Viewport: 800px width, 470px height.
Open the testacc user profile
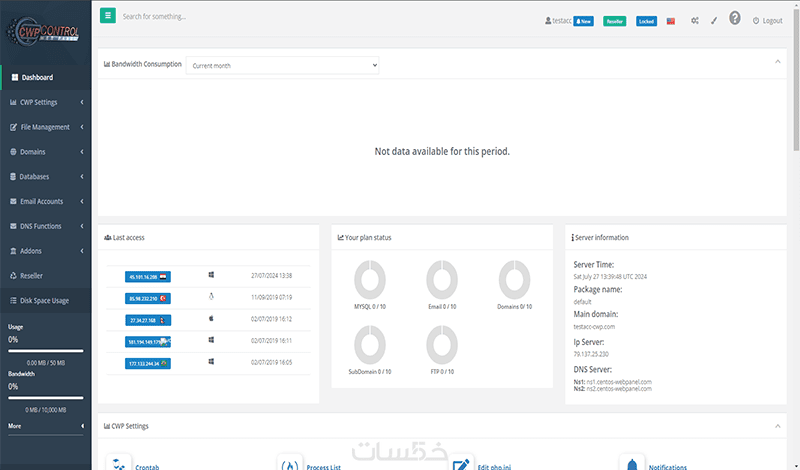pos(558,21)
